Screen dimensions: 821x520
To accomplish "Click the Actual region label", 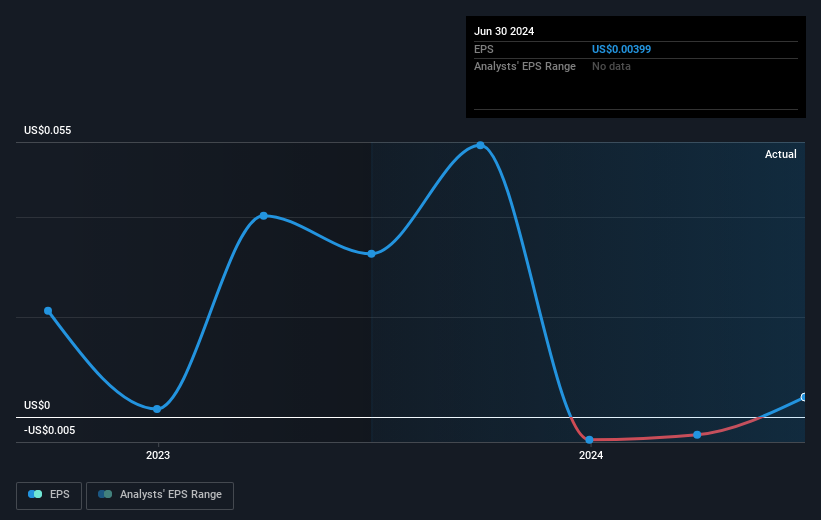I will [x=781, y=154].
